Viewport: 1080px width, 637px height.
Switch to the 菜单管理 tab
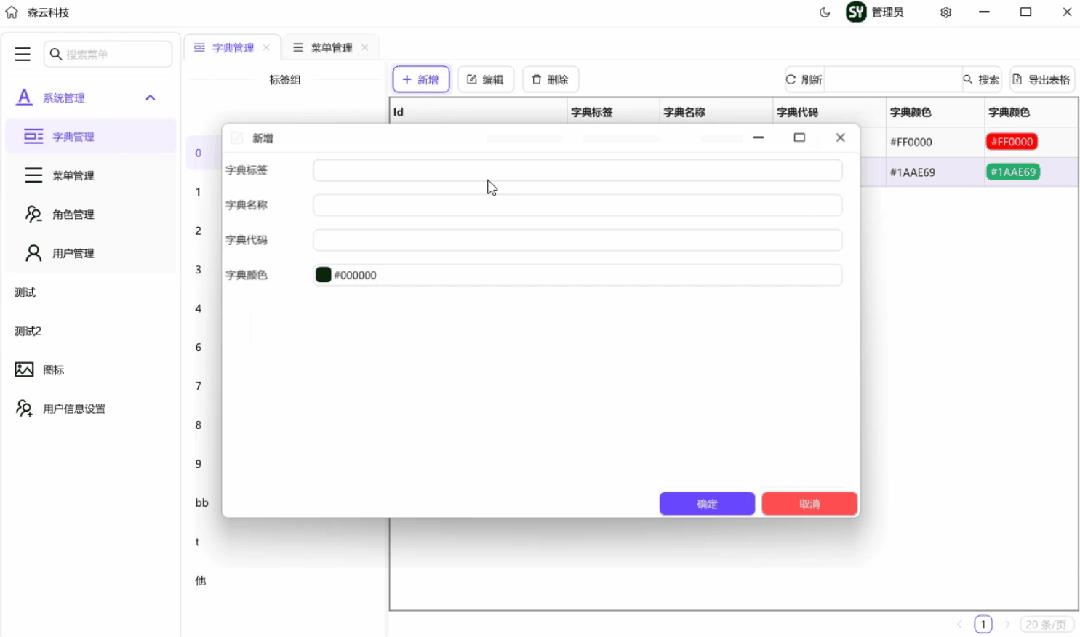(x=330, y=46)
